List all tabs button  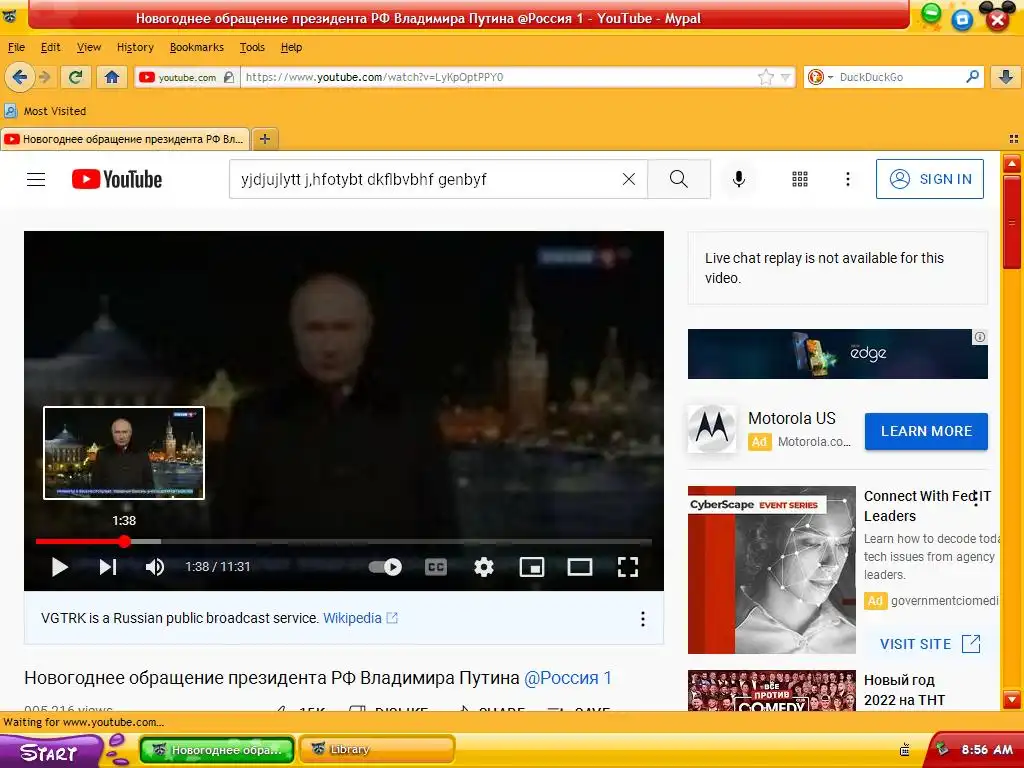[x=1014, y=138]
